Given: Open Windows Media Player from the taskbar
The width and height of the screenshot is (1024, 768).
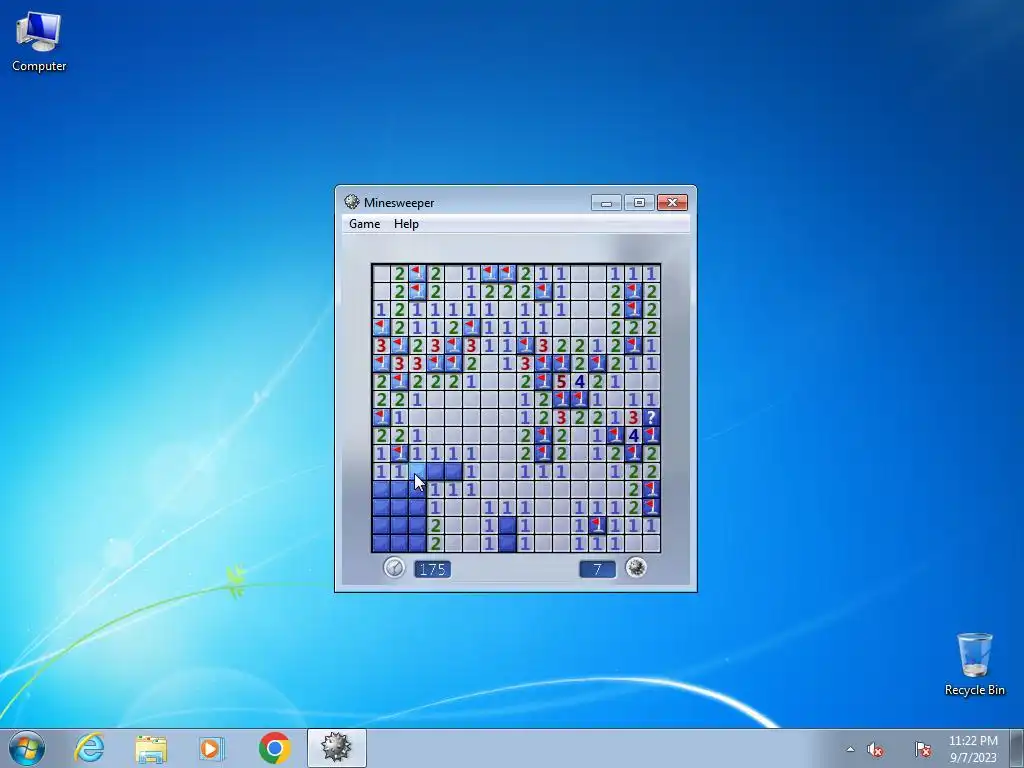Looking at the screenshot, I should 212,748.
